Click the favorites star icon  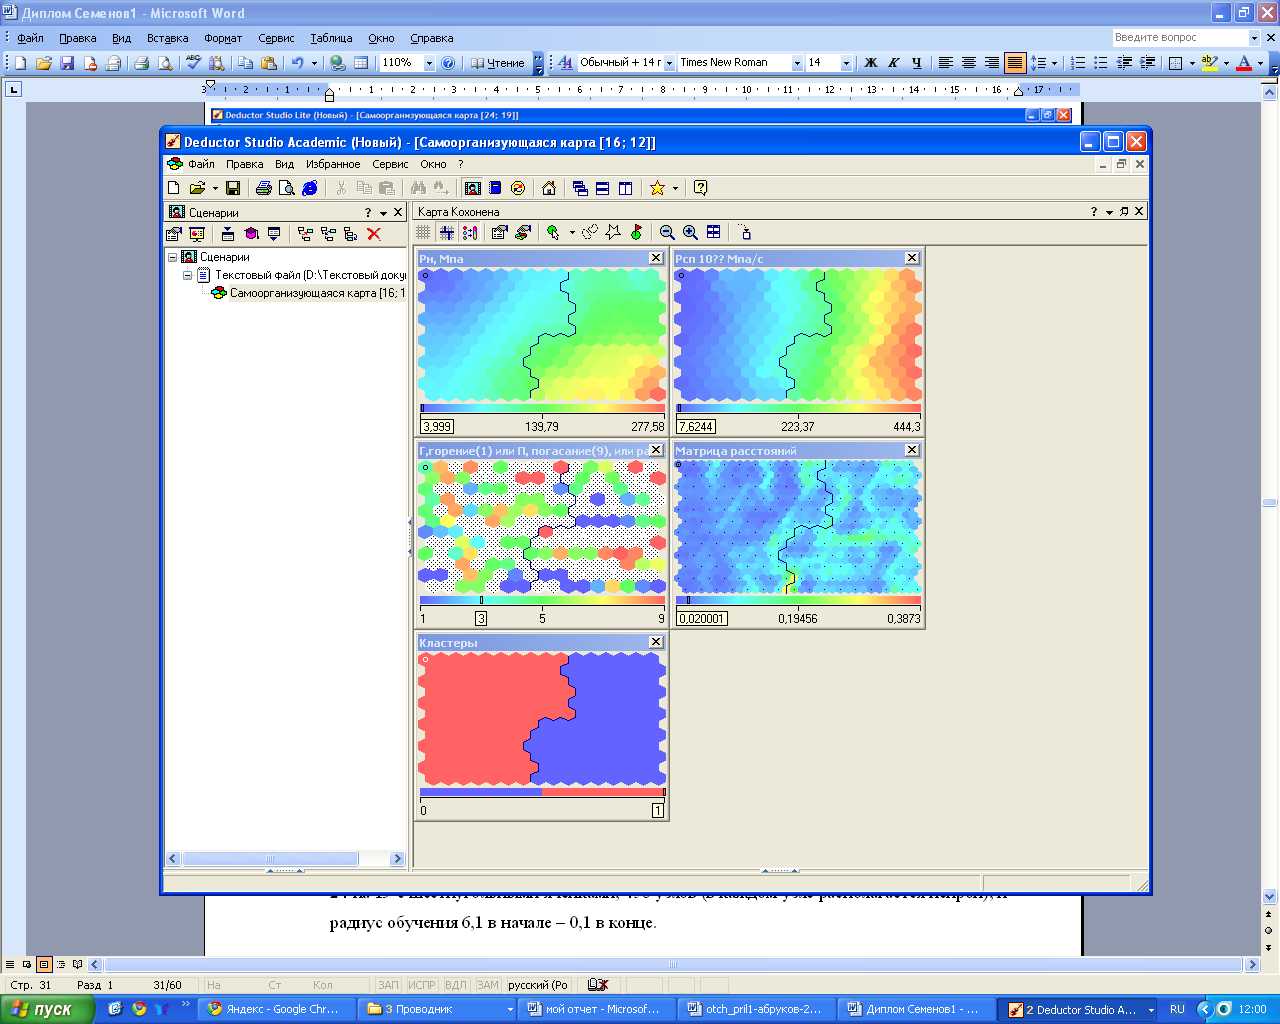657,188
